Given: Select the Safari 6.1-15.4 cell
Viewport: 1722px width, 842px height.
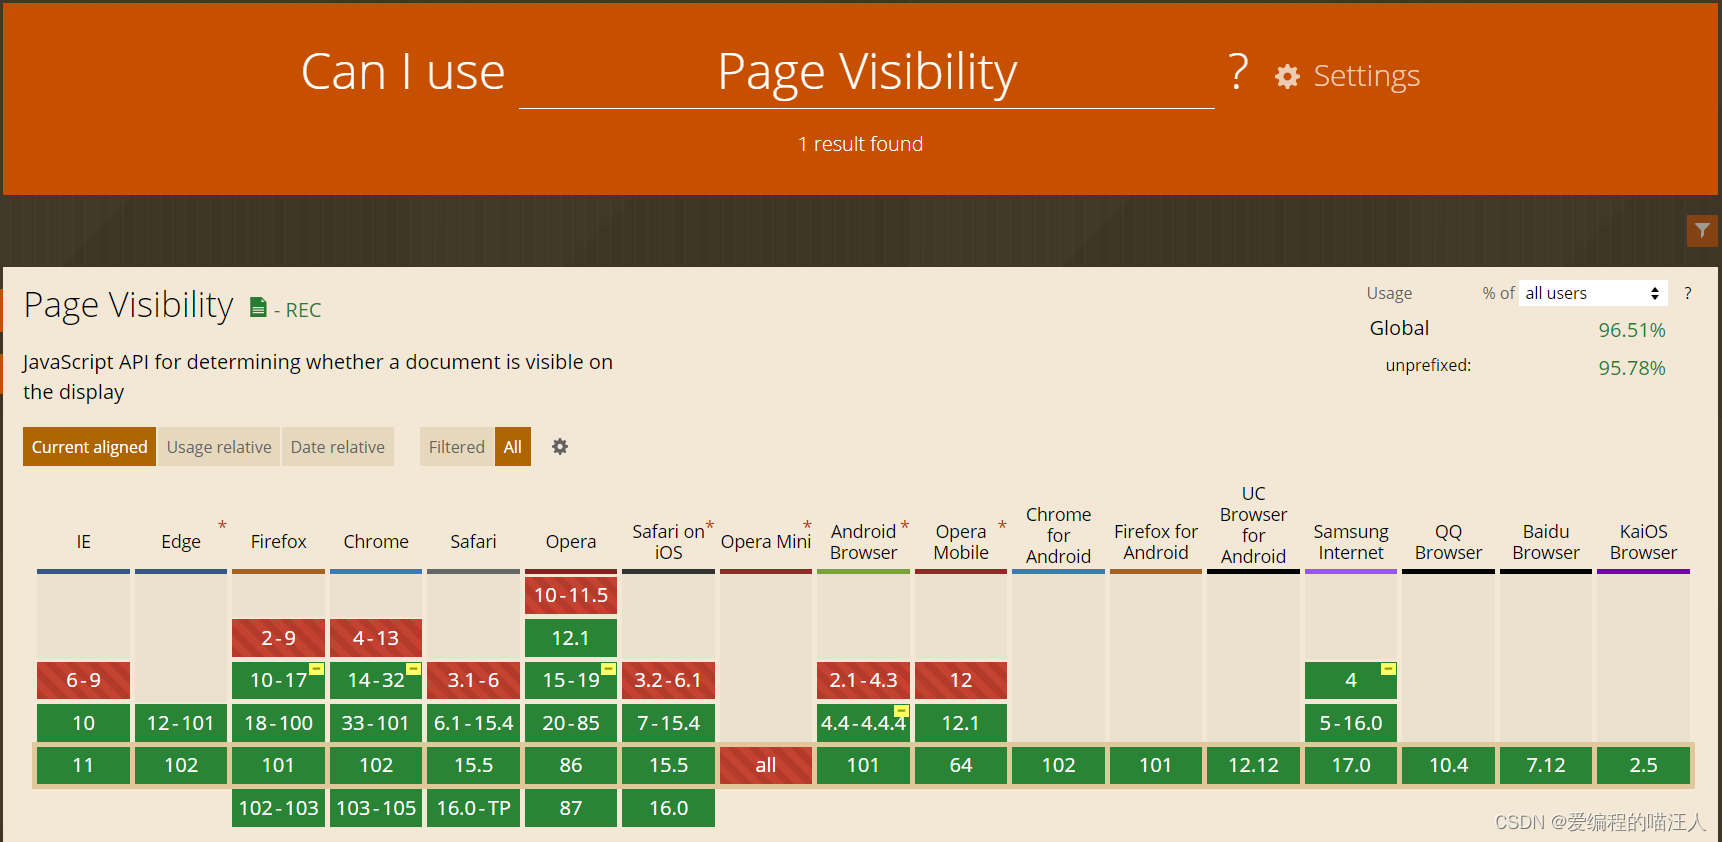Looking at the screenshot, I should pos(473,723).
